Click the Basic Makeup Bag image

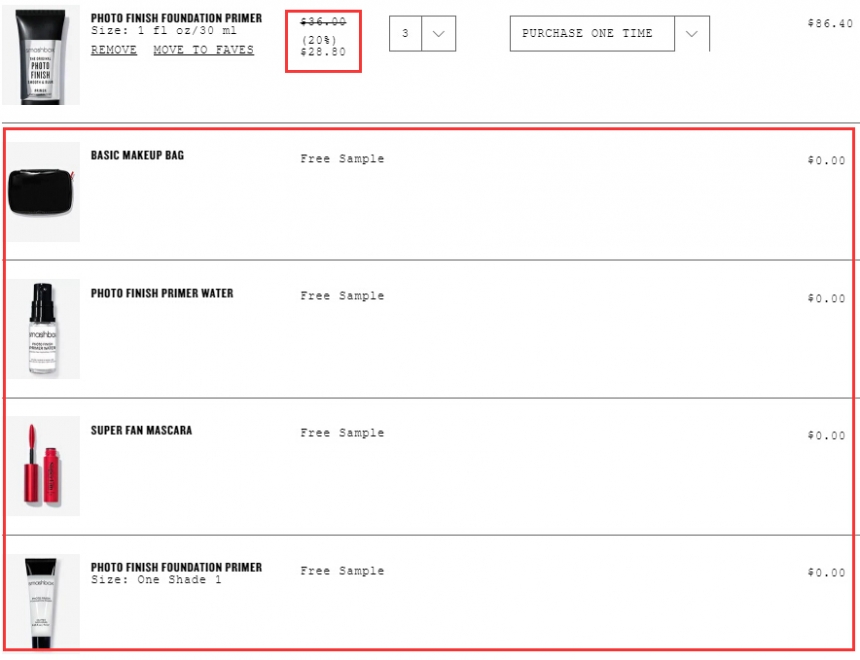click(x=43, y=192)
